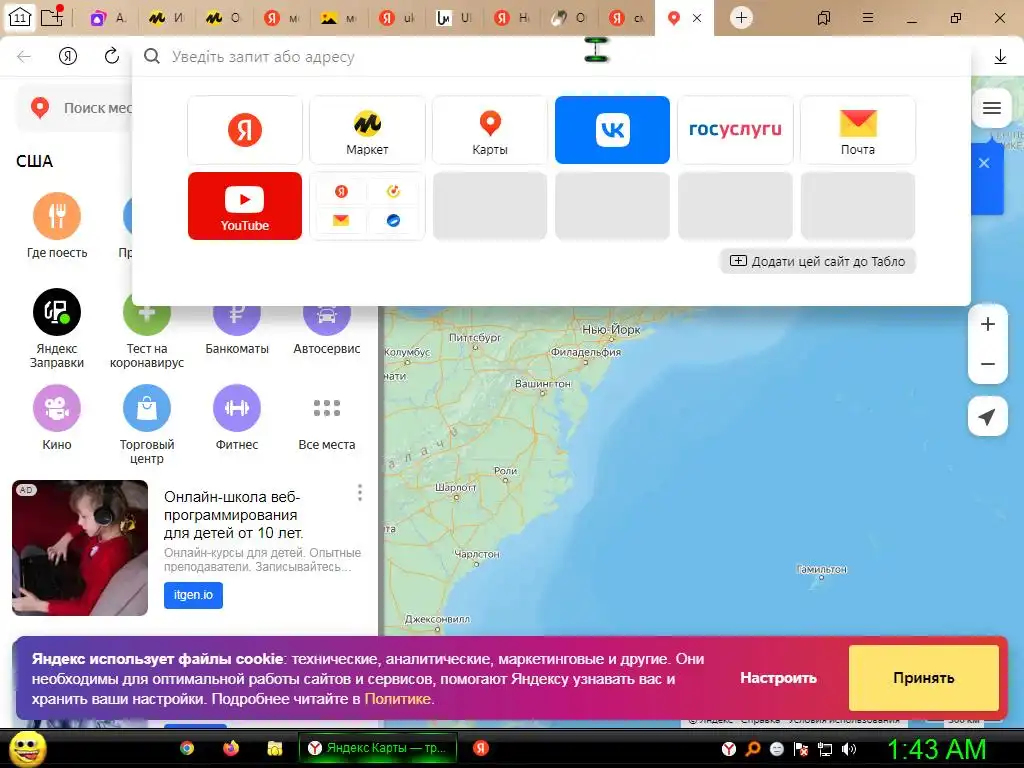The width and height of the screenshot is (1024, 768).
Task: Click the volume speaker tray icon
Action: [x=848, y=749]
